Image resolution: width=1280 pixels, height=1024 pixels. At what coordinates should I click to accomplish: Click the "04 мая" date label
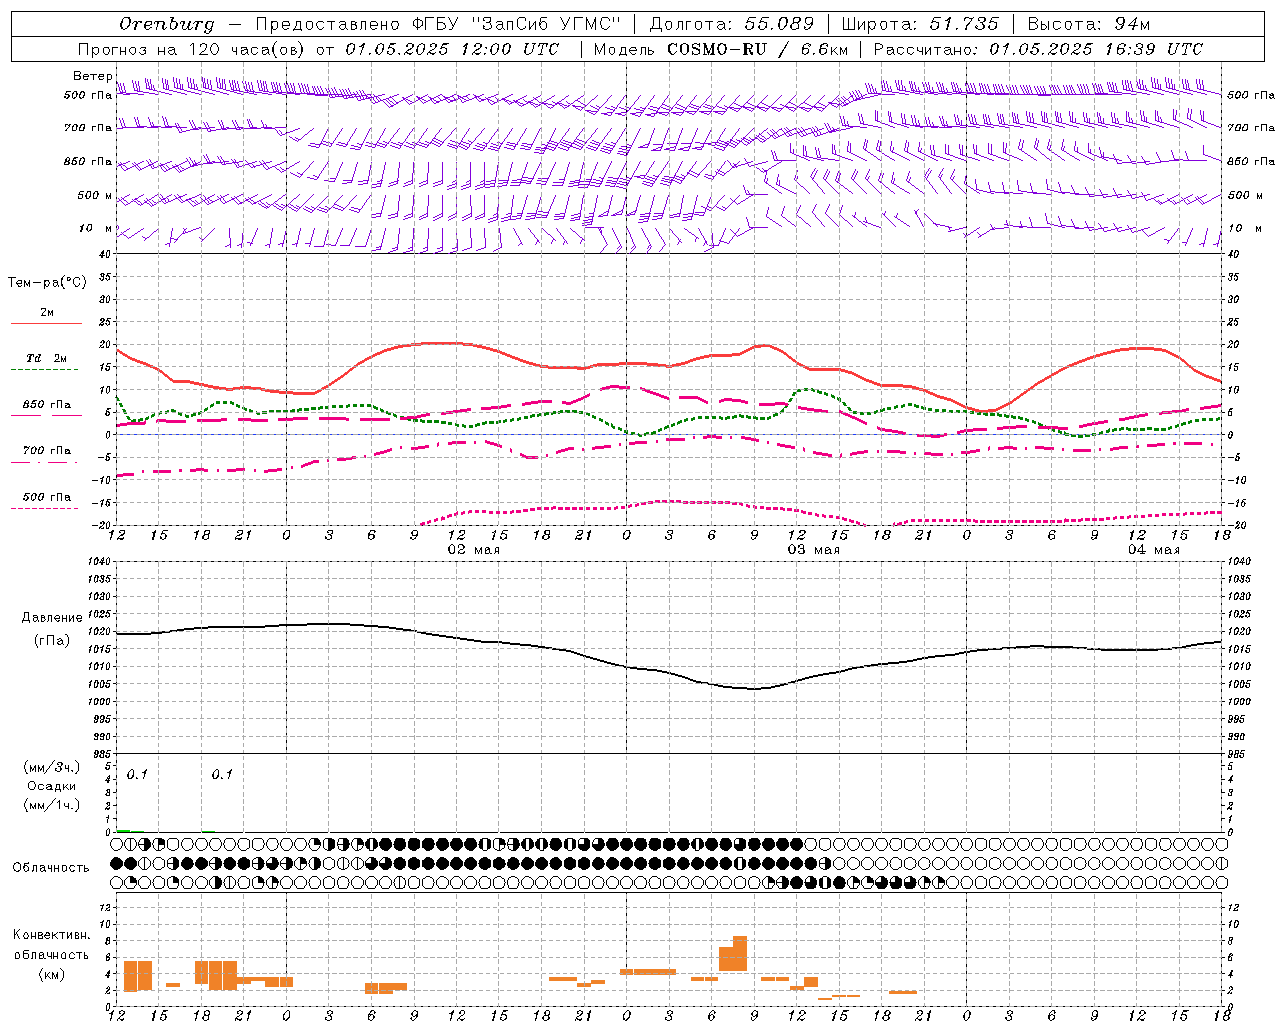coord(1153,550)
